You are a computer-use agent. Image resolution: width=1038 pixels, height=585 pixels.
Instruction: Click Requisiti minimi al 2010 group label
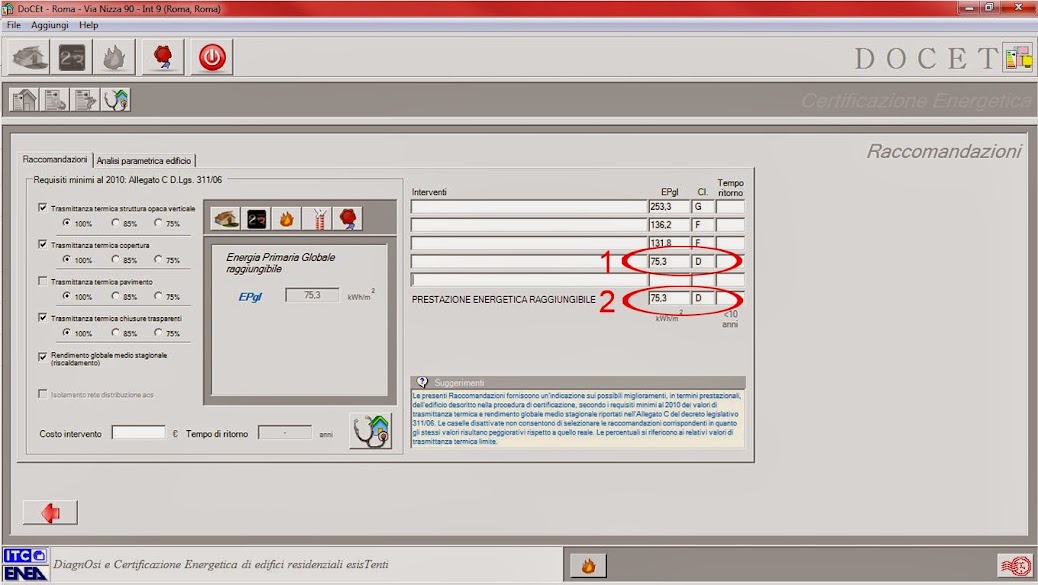pyautogui.click(x=128, y=180)
